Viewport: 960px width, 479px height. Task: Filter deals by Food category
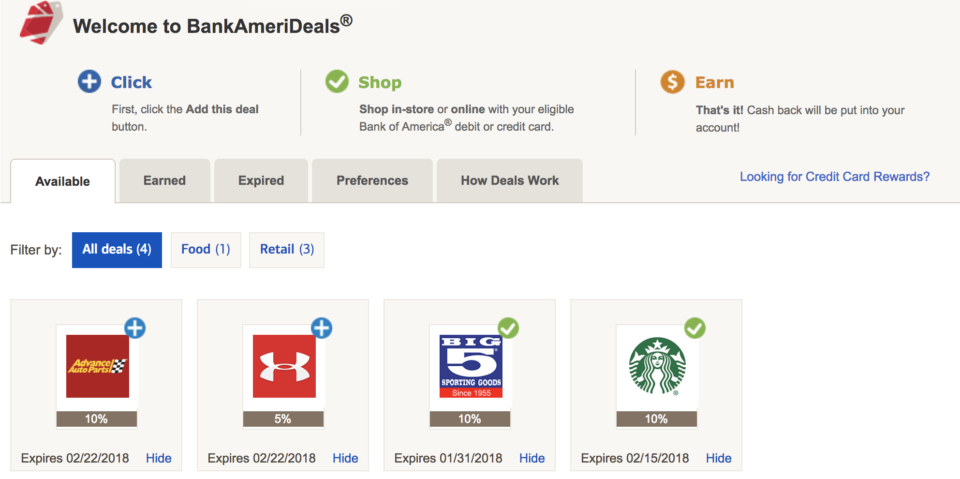click(x=206, y=250)
